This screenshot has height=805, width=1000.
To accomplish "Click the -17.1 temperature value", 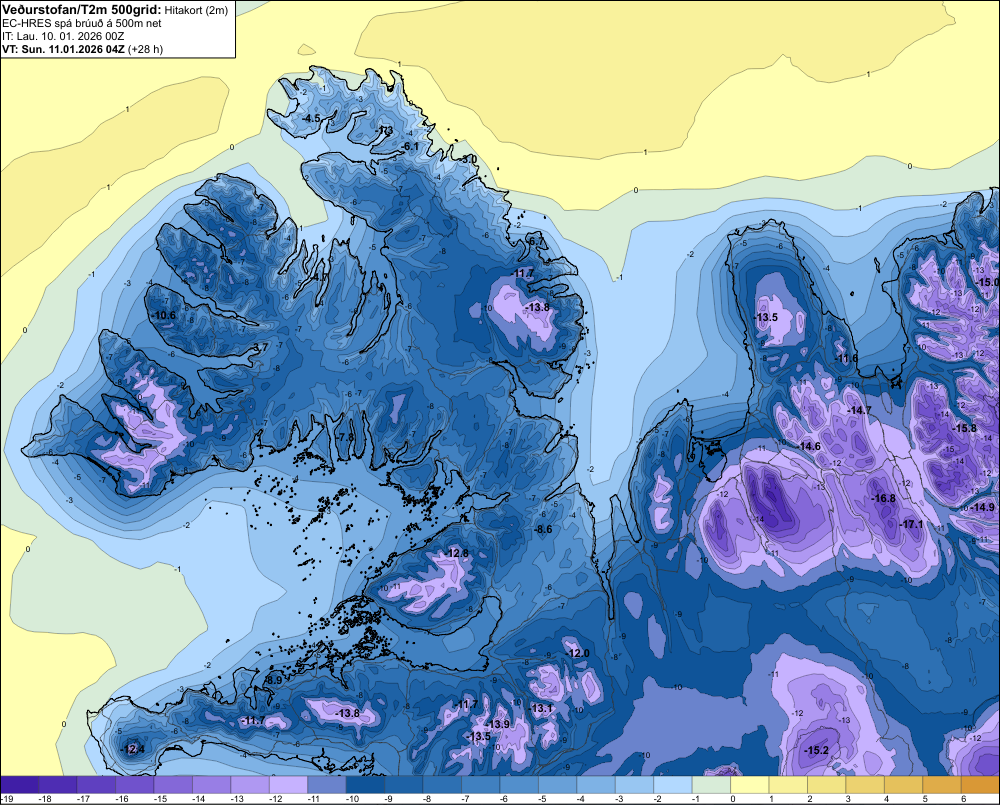I will click(x=911, y=524).
